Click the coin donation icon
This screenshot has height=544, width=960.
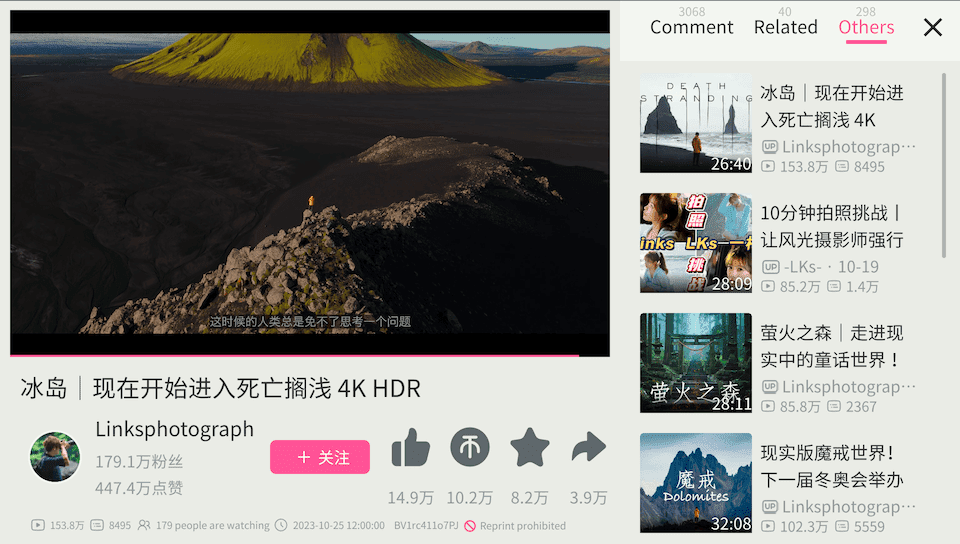point(470,448)
